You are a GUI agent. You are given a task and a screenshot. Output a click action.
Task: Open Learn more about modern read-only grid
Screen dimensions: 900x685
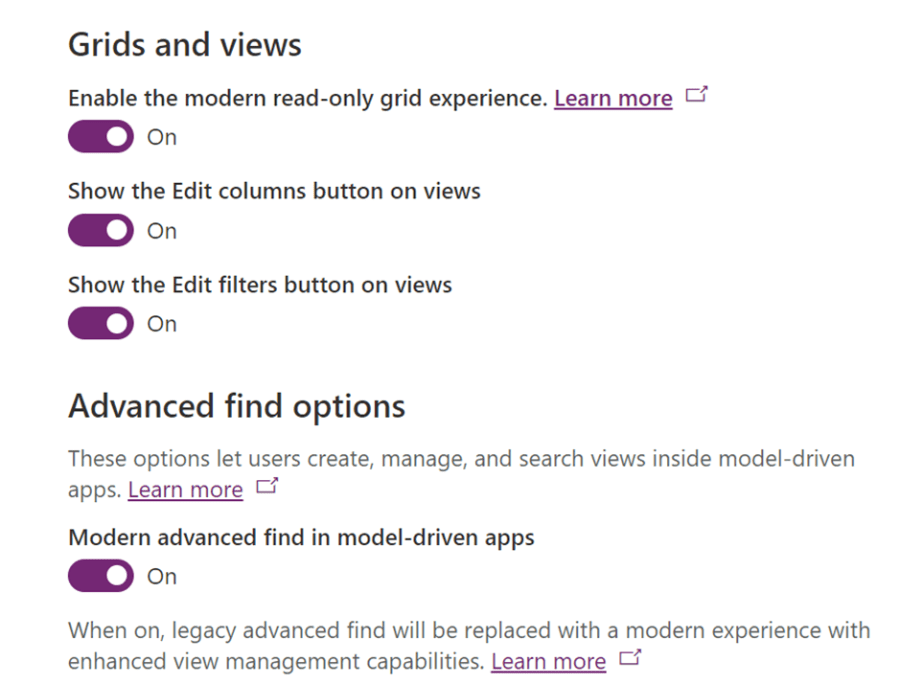click(613, 98)
